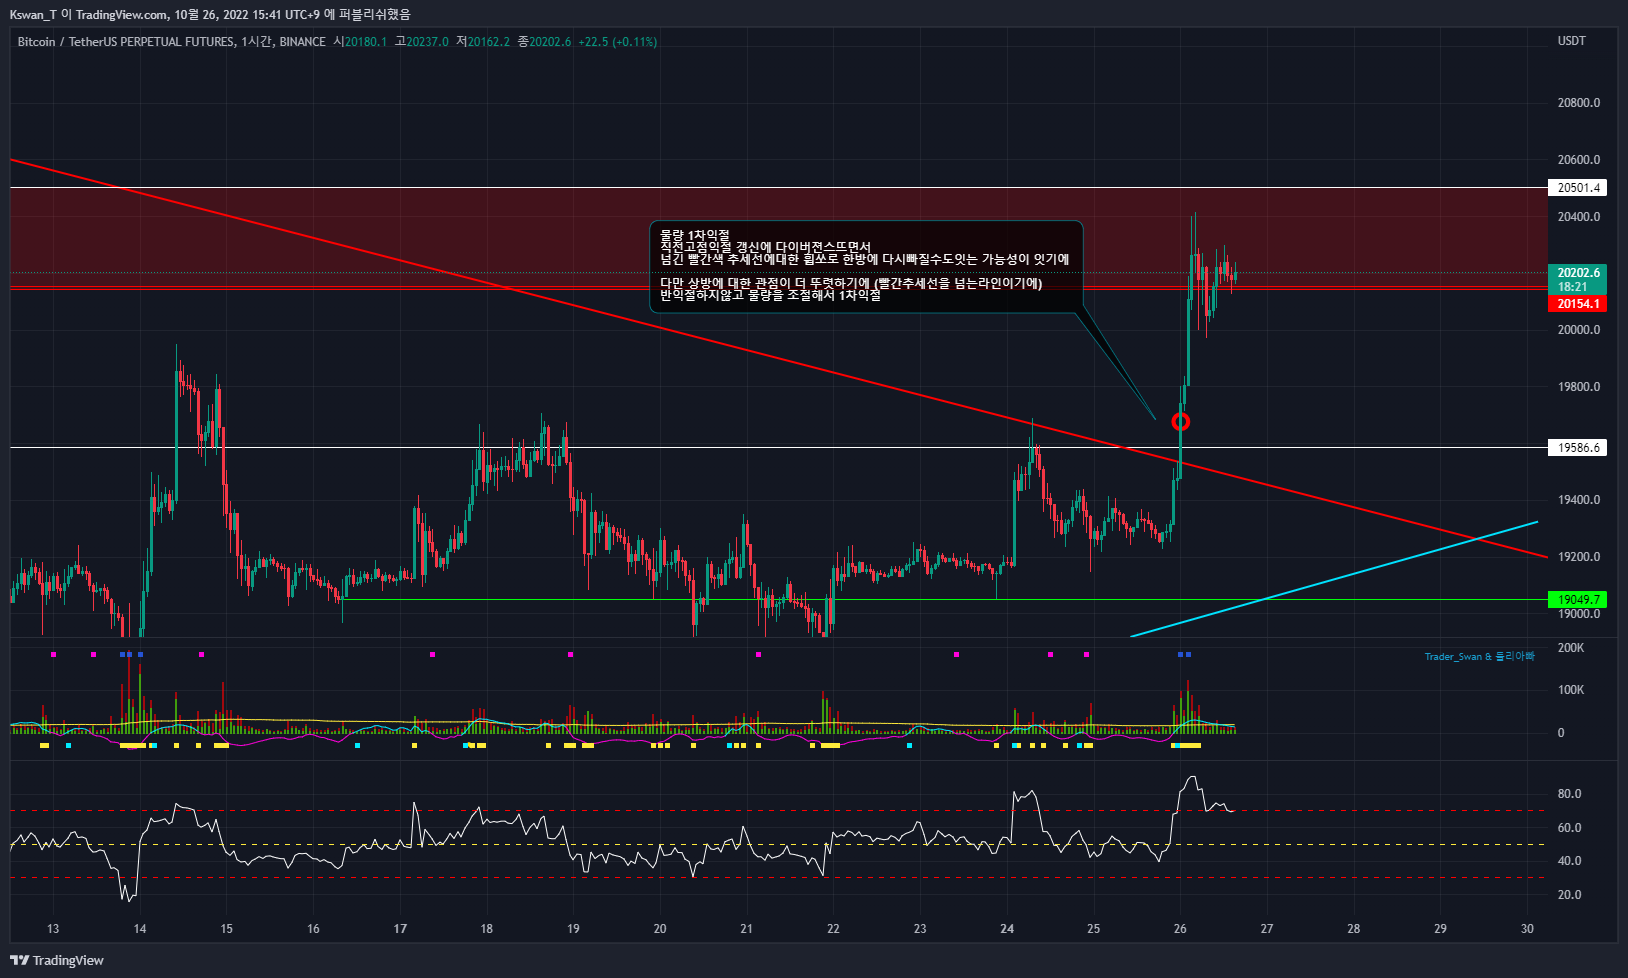Open the TradingView wordmark link in the footer
The height and width of the screenshot is (978, 1628).
(68, 960)
